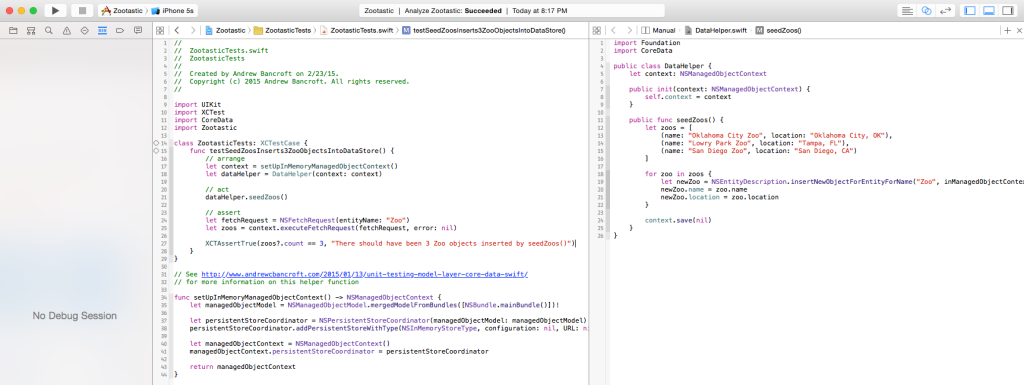Open the Breakpoint navigator icon
Screen dimensions: 1024x385
(x=120, y=31)
